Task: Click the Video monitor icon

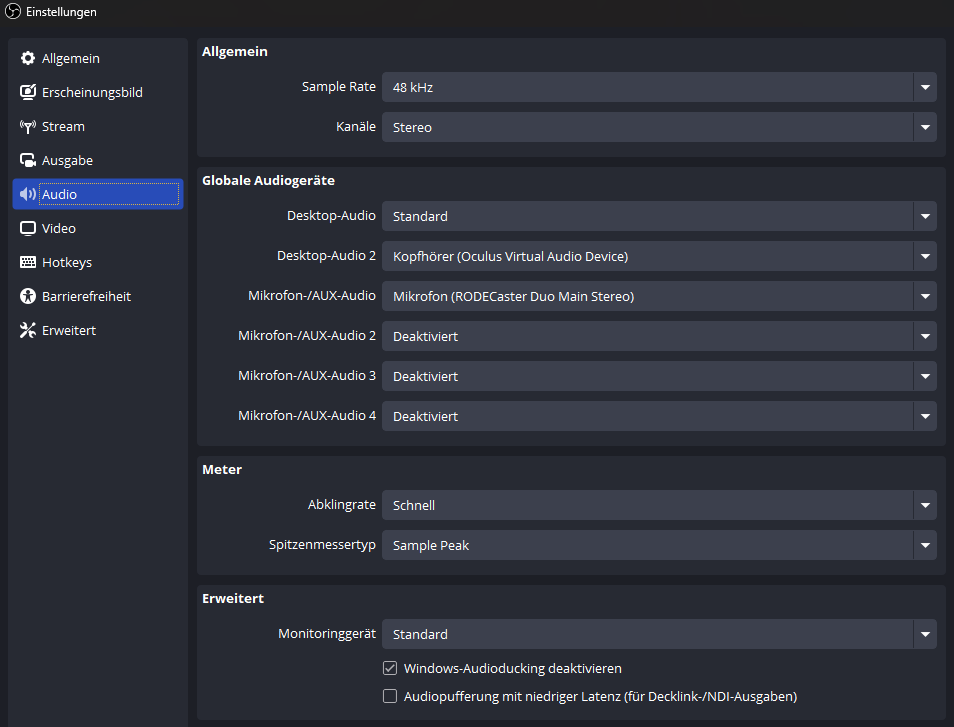Action: point(28,229)
